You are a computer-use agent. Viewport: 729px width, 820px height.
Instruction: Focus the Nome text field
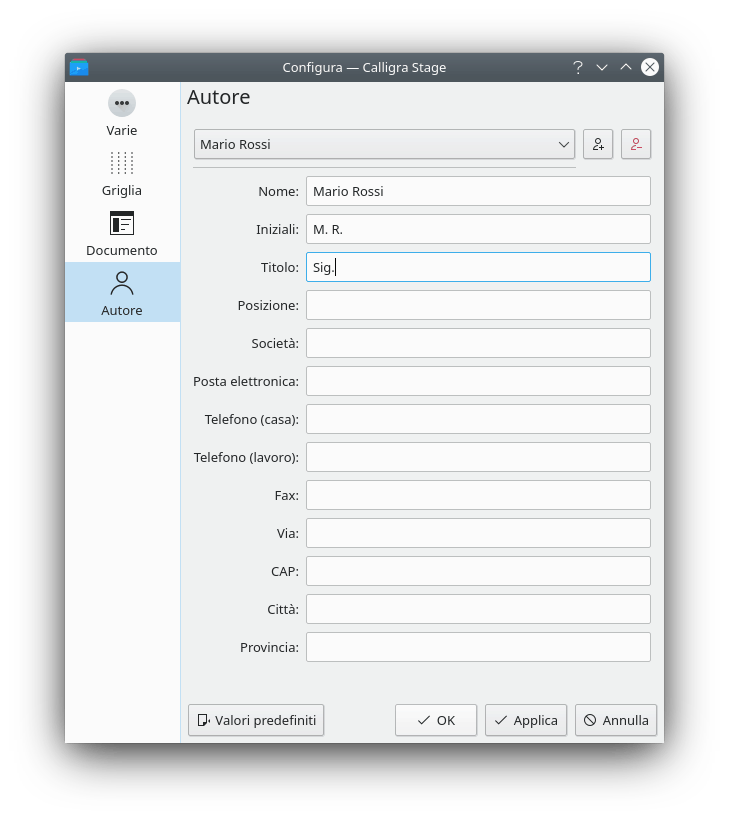(x=478, y=191)
